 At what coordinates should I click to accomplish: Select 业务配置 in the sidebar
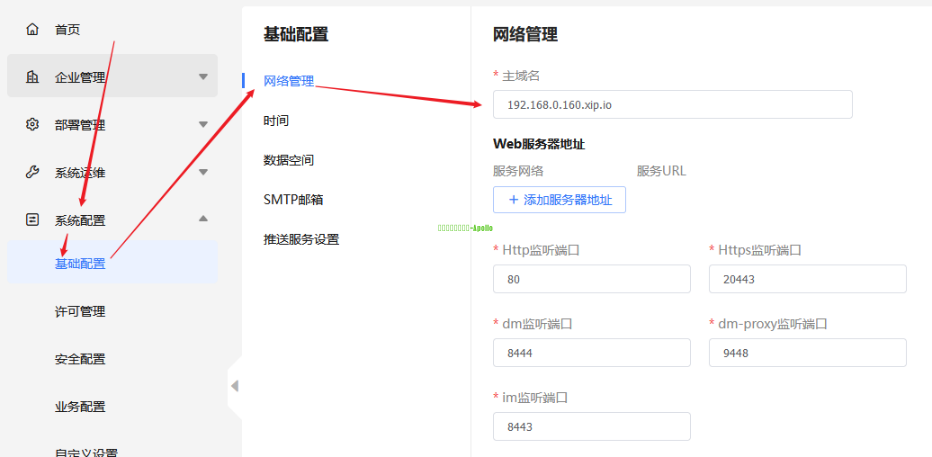coord(80,407)
